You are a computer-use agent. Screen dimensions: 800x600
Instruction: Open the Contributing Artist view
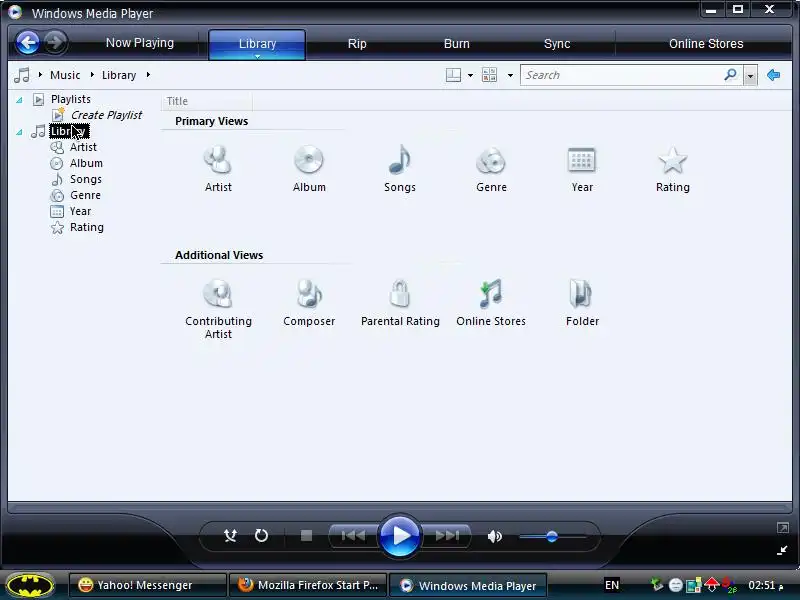(x=218, y=294)
